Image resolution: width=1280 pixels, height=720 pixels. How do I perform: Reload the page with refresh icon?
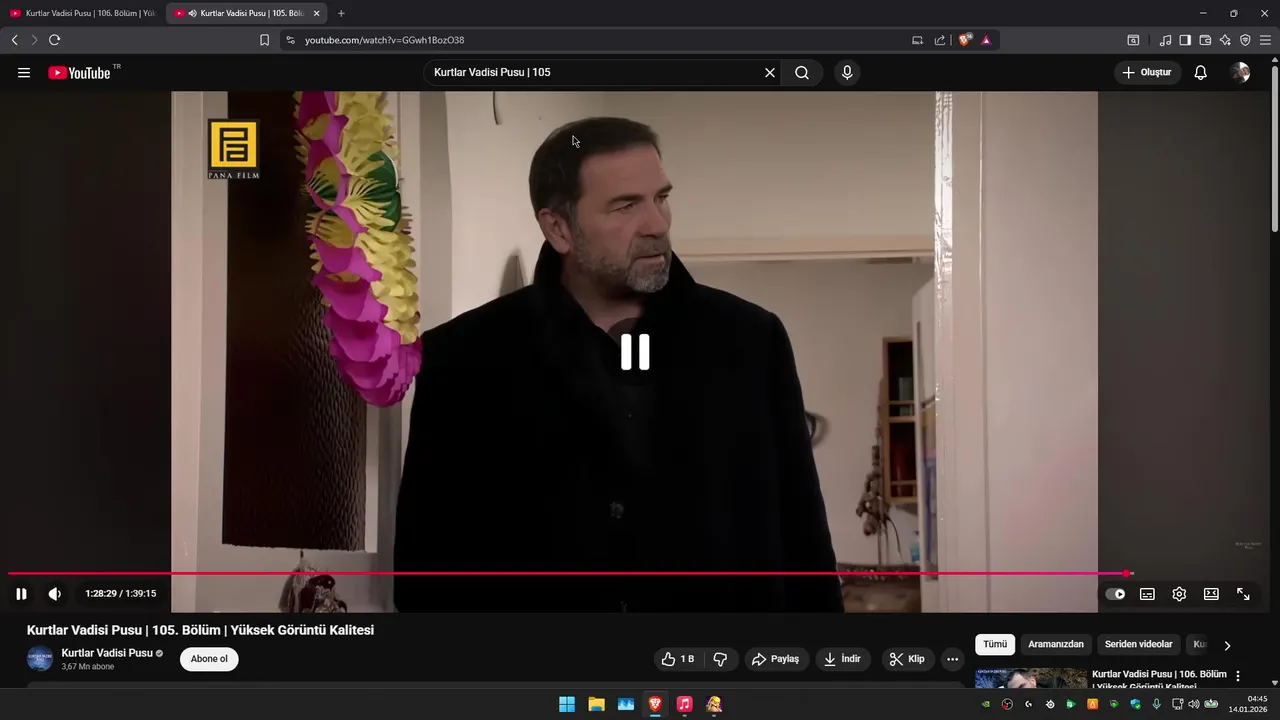(54, 40)
